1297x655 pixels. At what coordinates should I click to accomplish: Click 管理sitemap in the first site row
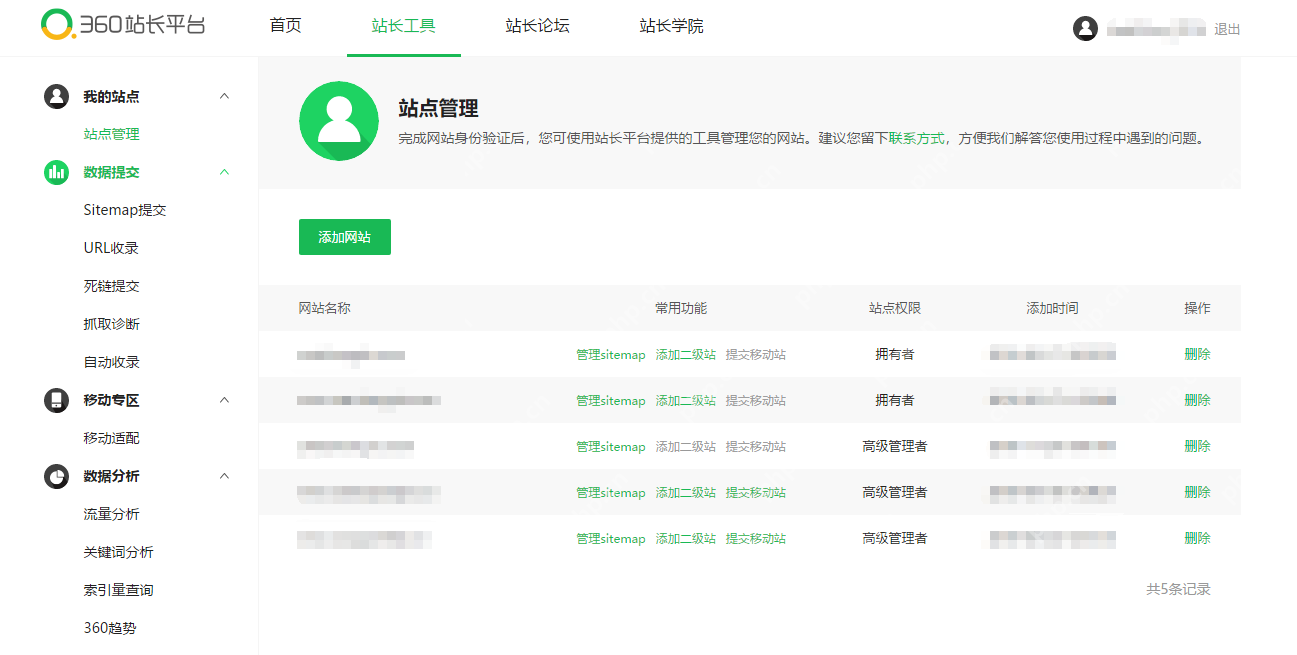click(611, 355)
